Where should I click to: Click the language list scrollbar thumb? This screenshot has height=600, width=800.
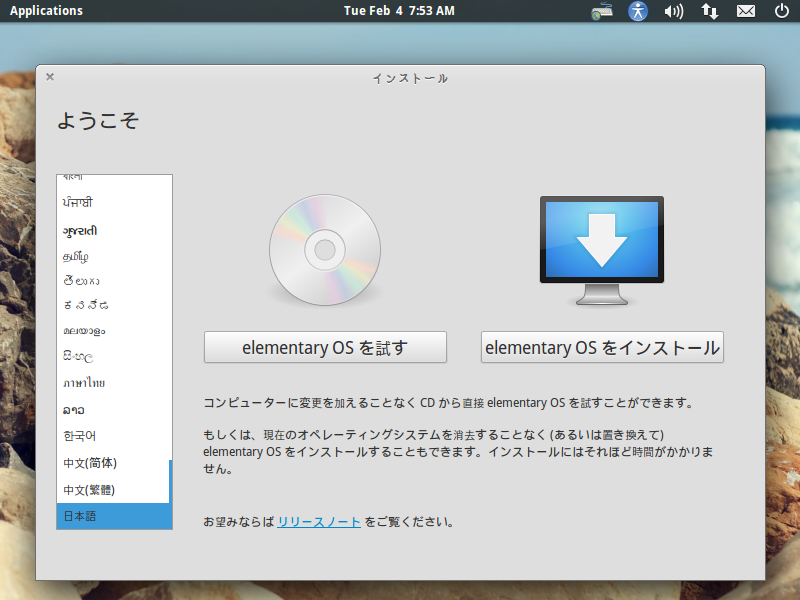(170, 494)
